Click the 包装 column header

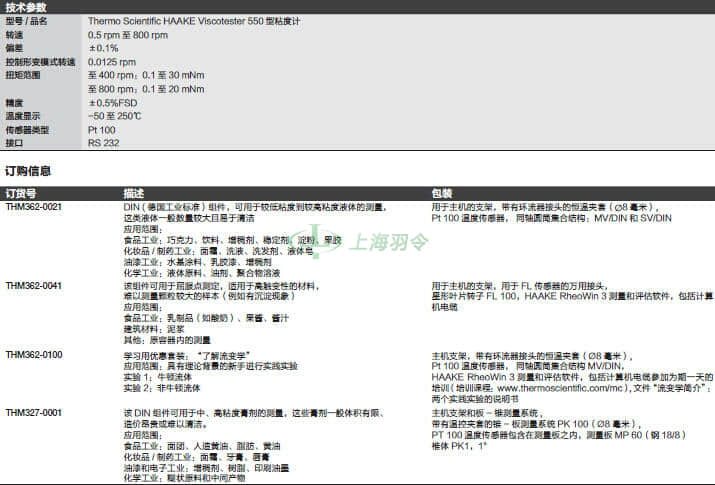coord(442,193)
